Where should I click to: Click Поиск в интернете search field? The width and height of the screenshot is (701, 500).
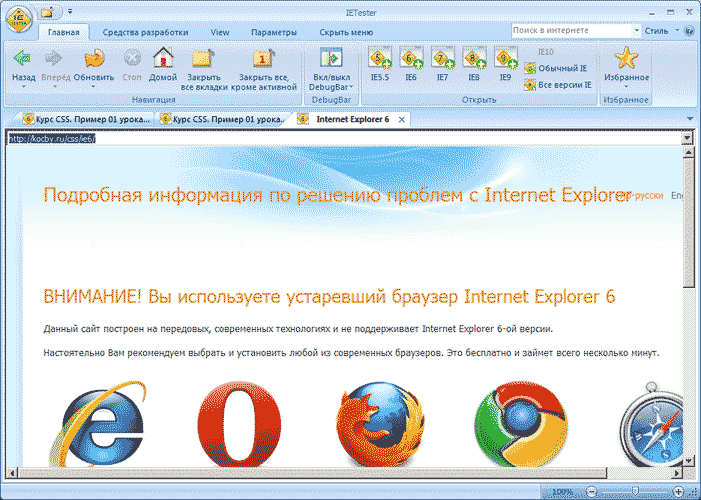coord(572,30)
